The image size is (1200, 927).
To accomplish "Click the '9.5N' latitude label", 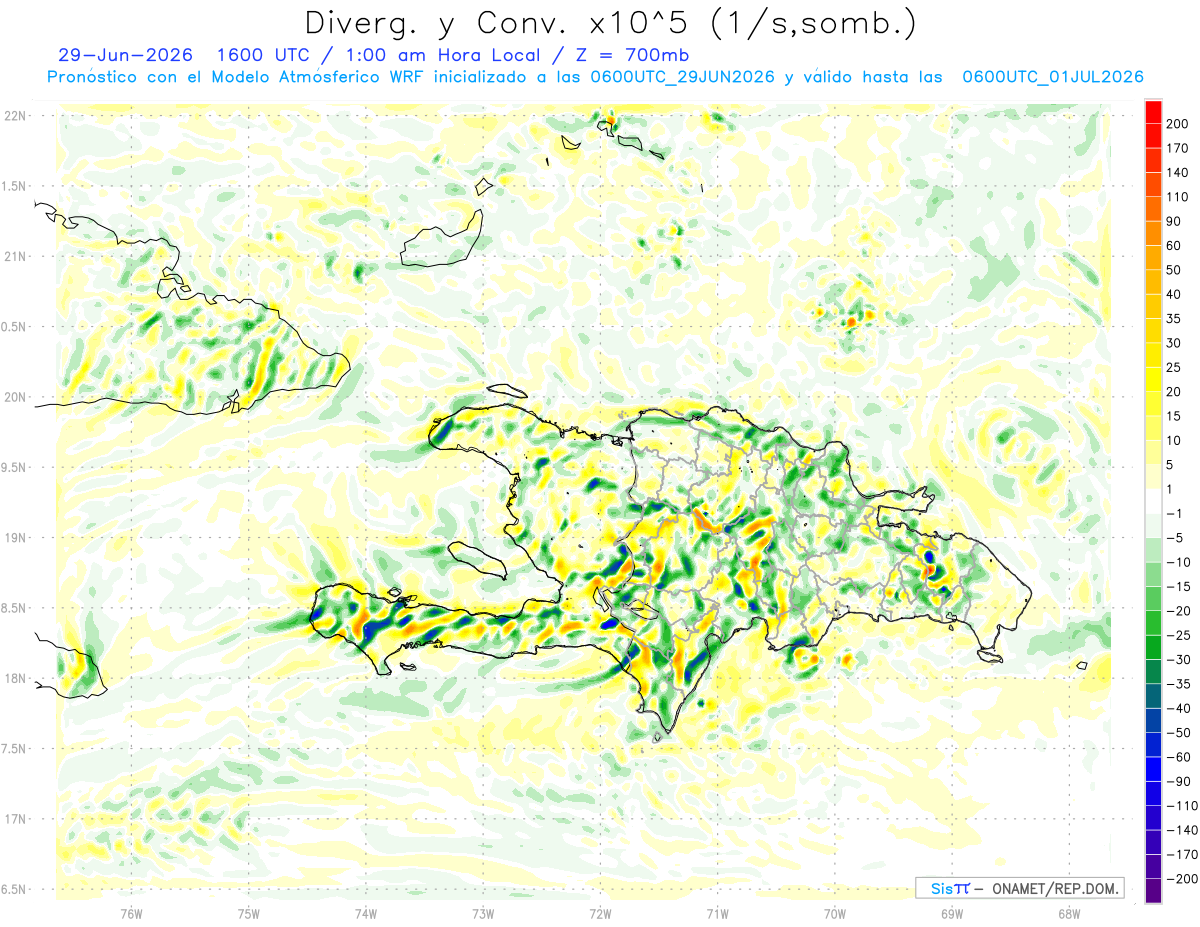I will [x=13, y=467].
